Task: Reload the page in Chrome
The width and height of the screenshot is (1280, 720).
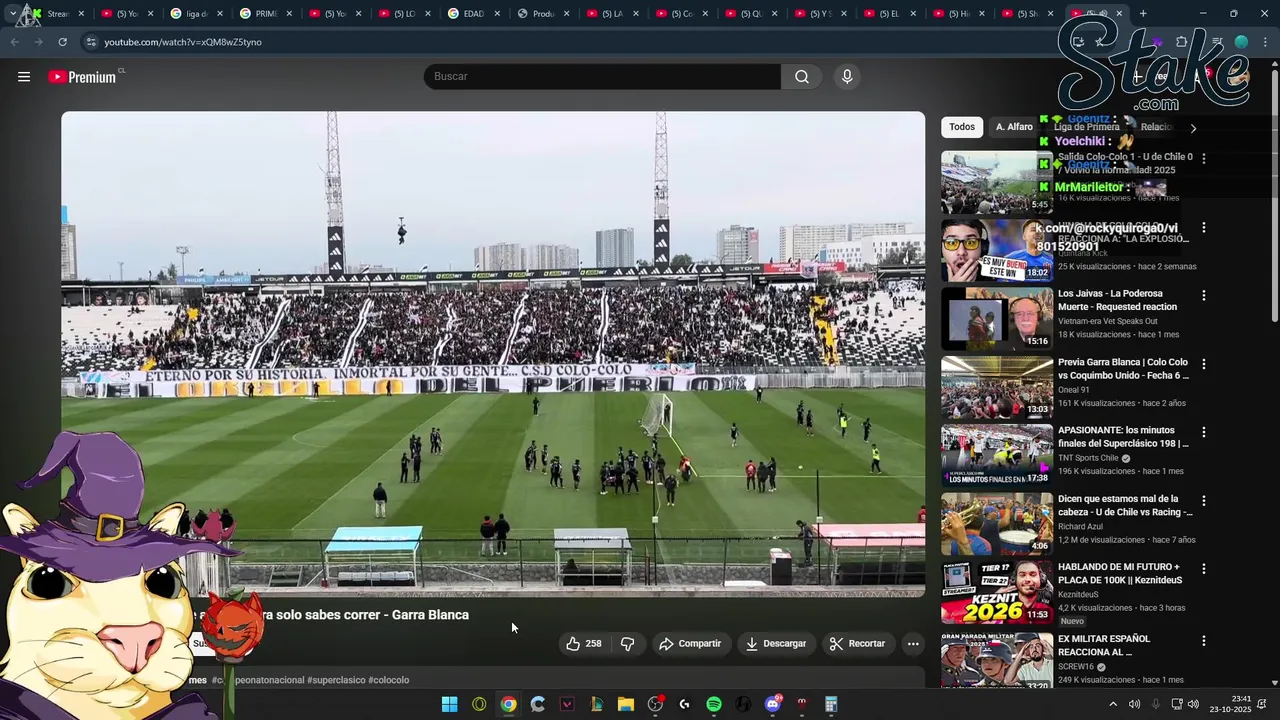Action: [62, 42]
